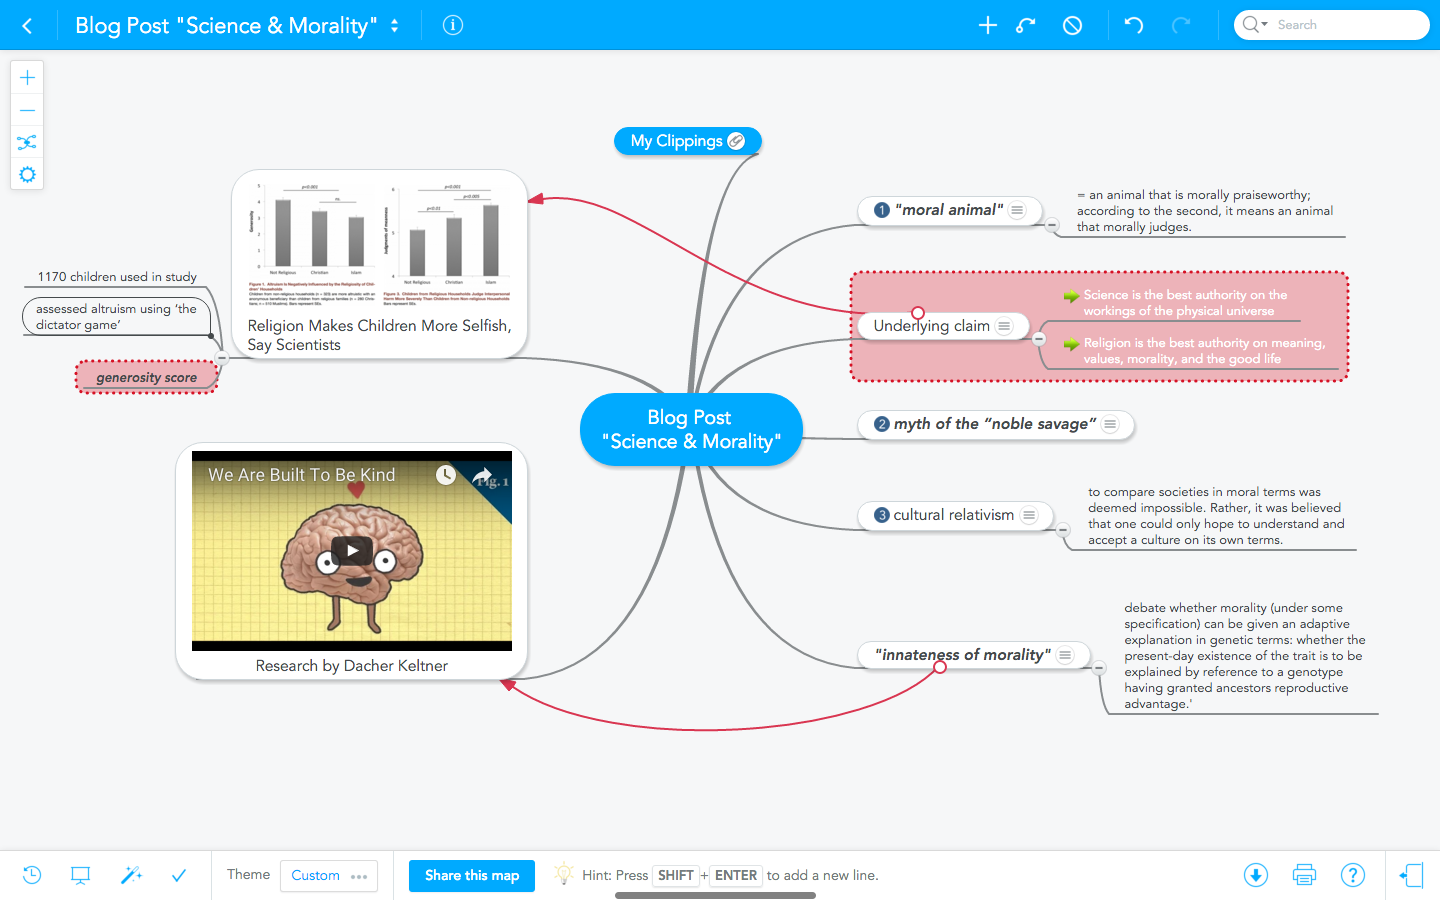Go back using the left arrow icon

point(27,26)
